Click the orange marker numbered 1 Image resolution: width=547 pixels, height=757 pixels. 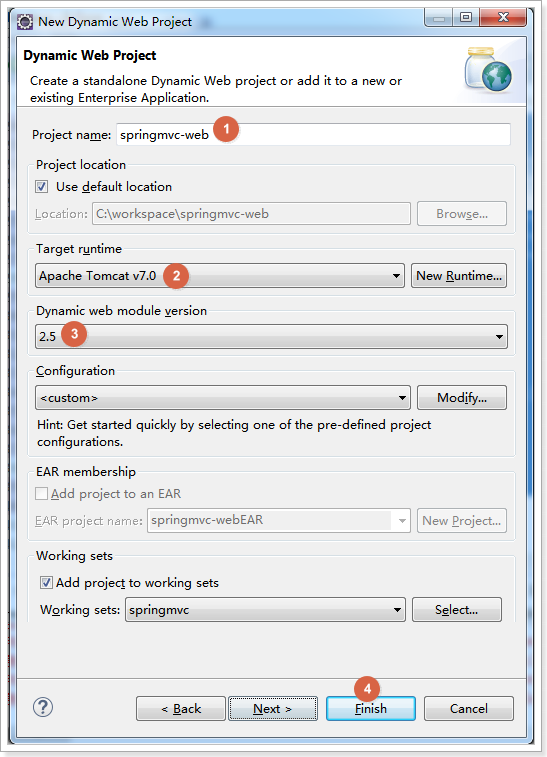pyautogui.click(x=226, y=129)
